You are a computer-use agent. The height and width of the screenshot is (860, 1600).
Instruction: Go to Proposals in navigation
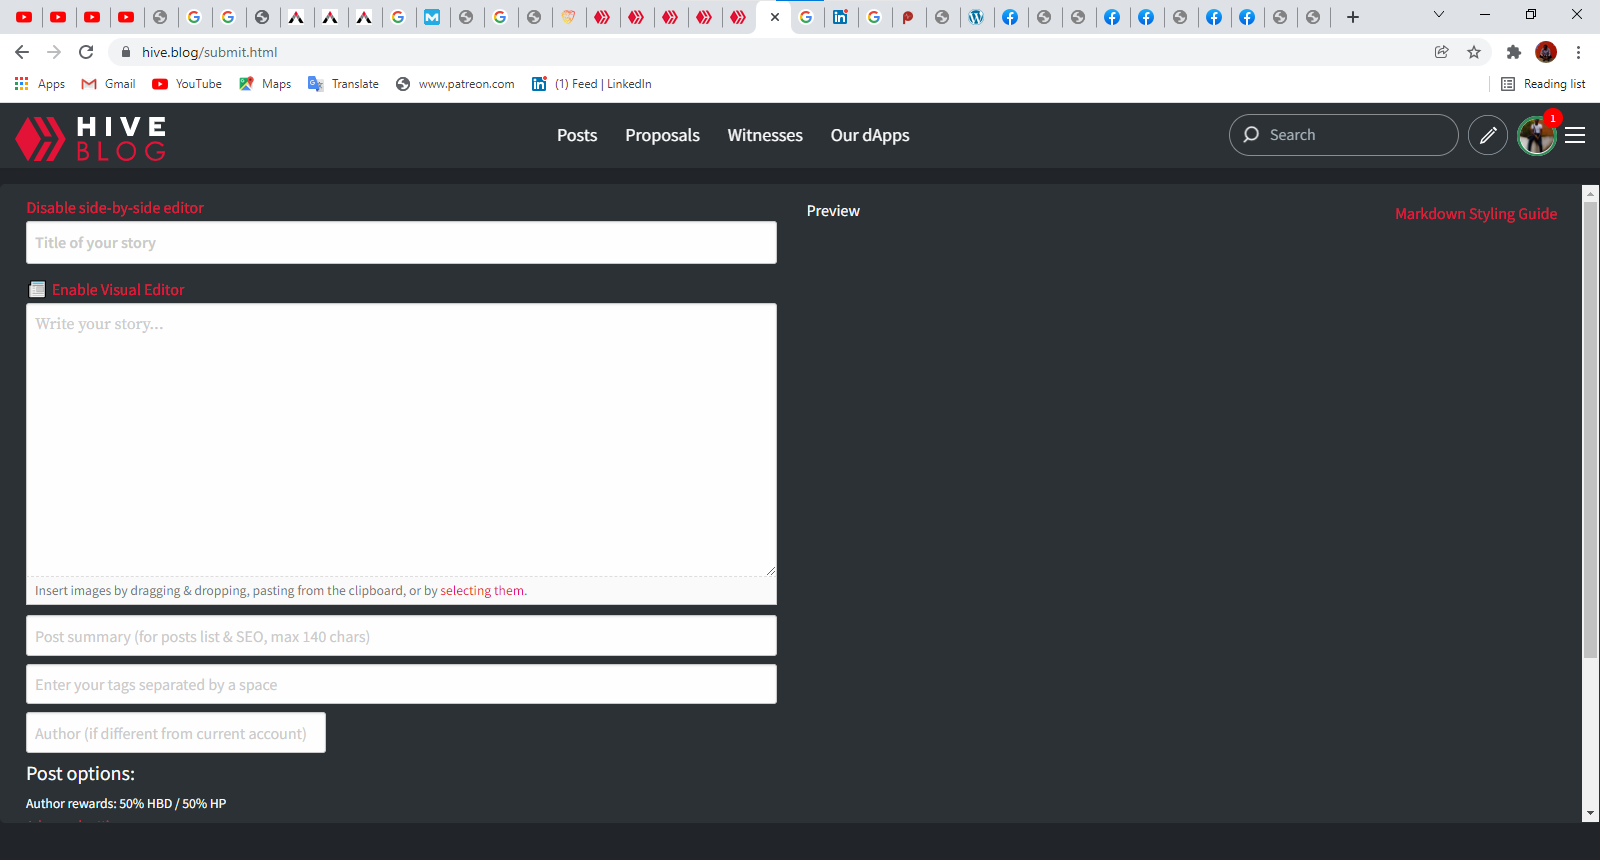point(662,135)
